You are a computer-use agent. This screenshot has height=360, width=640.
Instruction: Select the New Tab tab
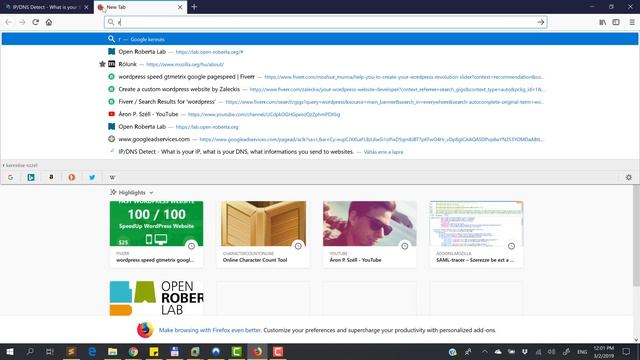140,7
